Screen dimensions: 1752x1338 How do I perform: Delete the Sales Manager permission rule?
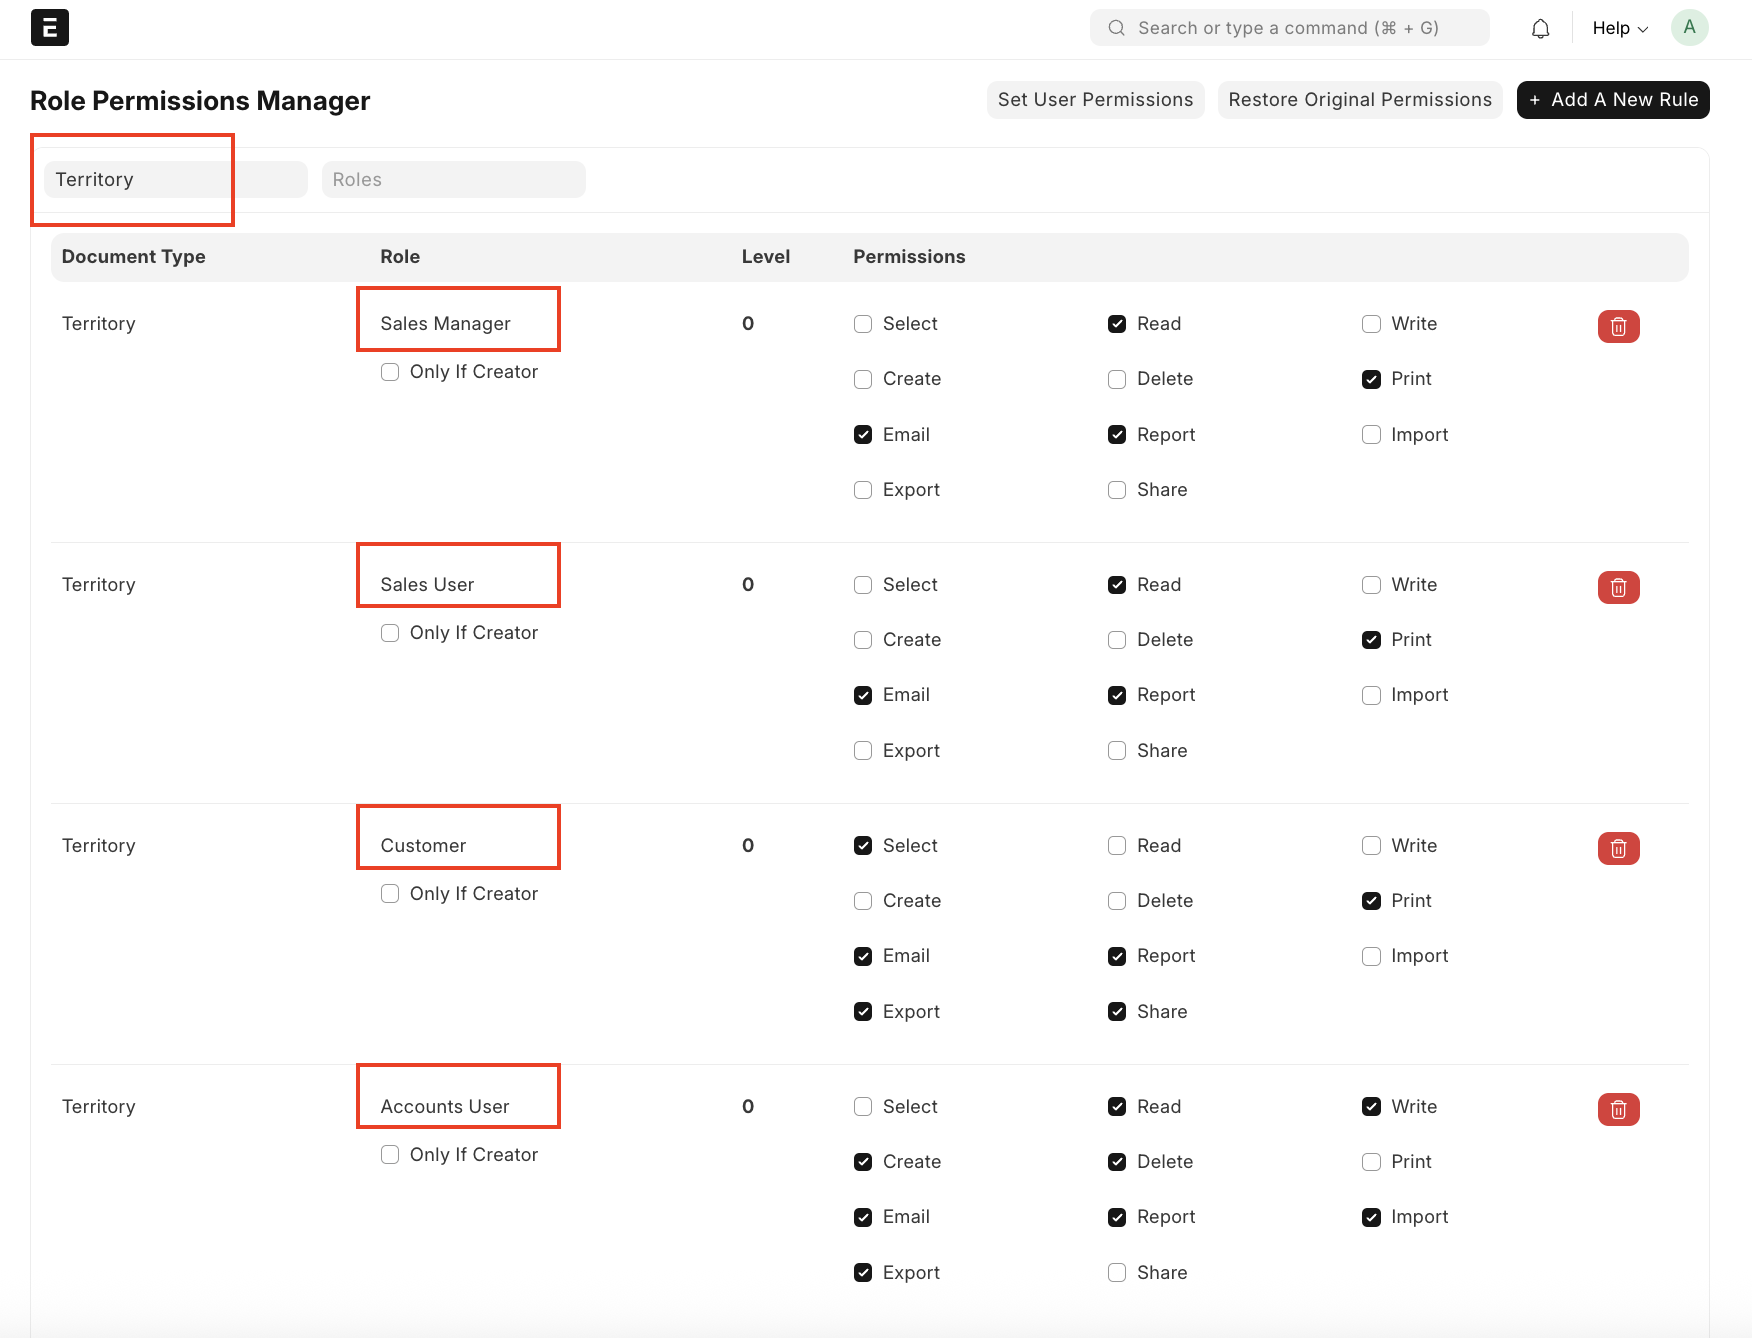pos(1618,326)
